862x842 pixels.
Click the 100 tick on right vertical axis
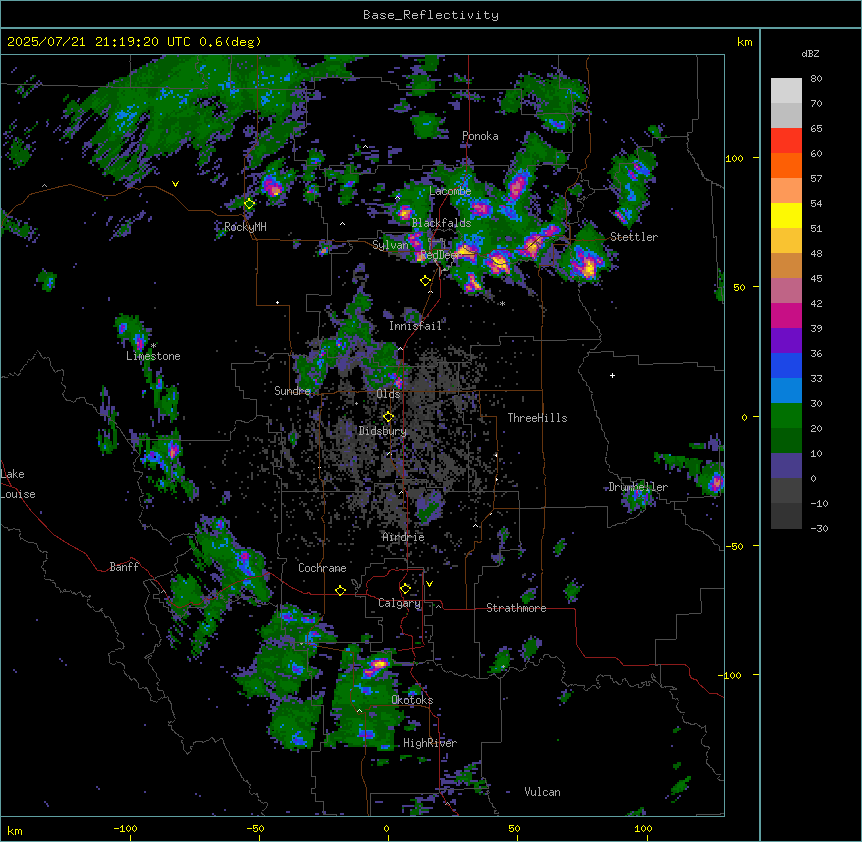coord(734,159)
